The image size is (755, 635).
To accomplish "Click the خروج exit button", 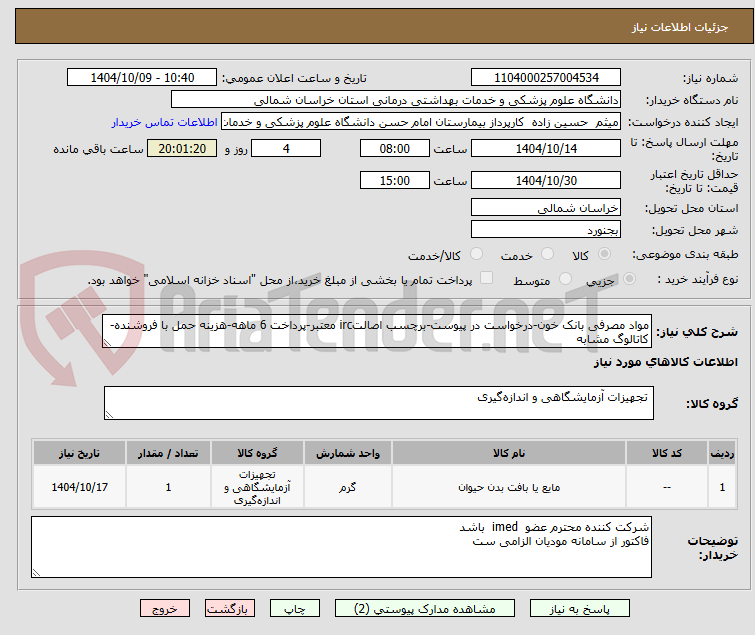I will [x=165, y=609].
